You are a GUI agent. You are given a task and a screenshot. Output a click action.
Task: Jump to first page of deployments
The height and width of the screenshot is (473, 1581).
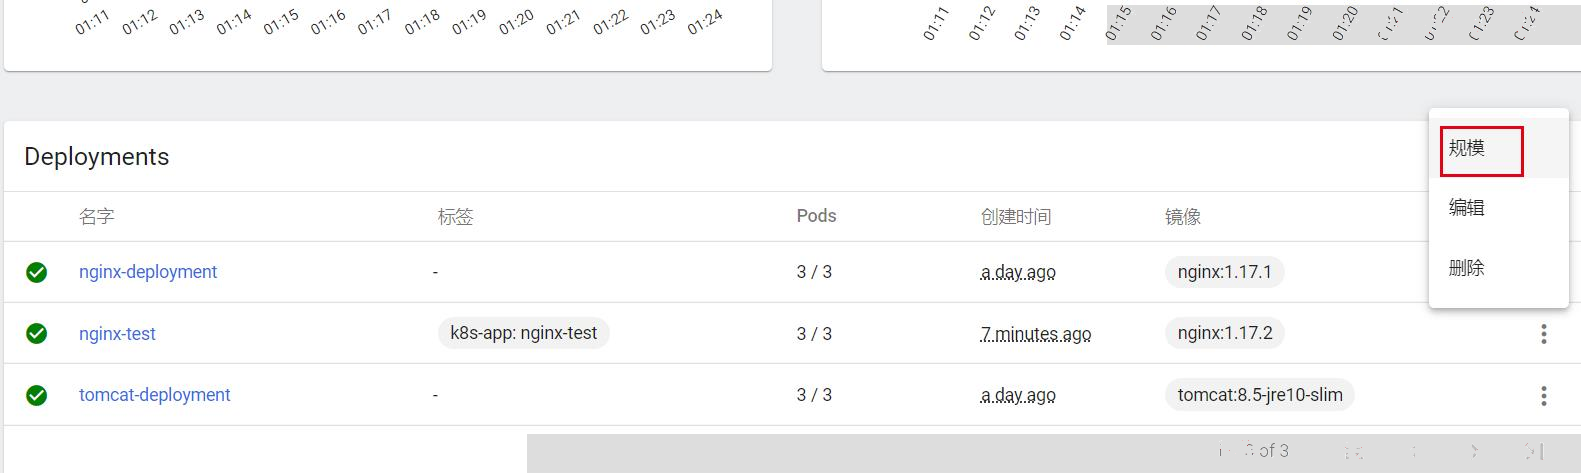pos(1354,451)
